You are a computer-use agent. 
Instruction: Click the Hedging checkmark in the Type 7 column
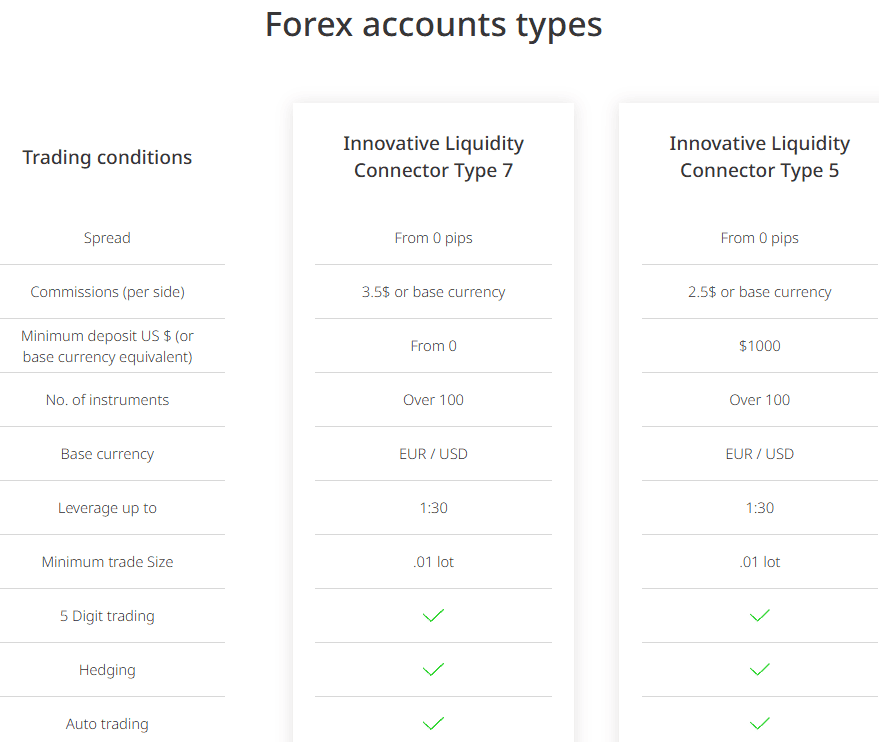coord(433,669)
